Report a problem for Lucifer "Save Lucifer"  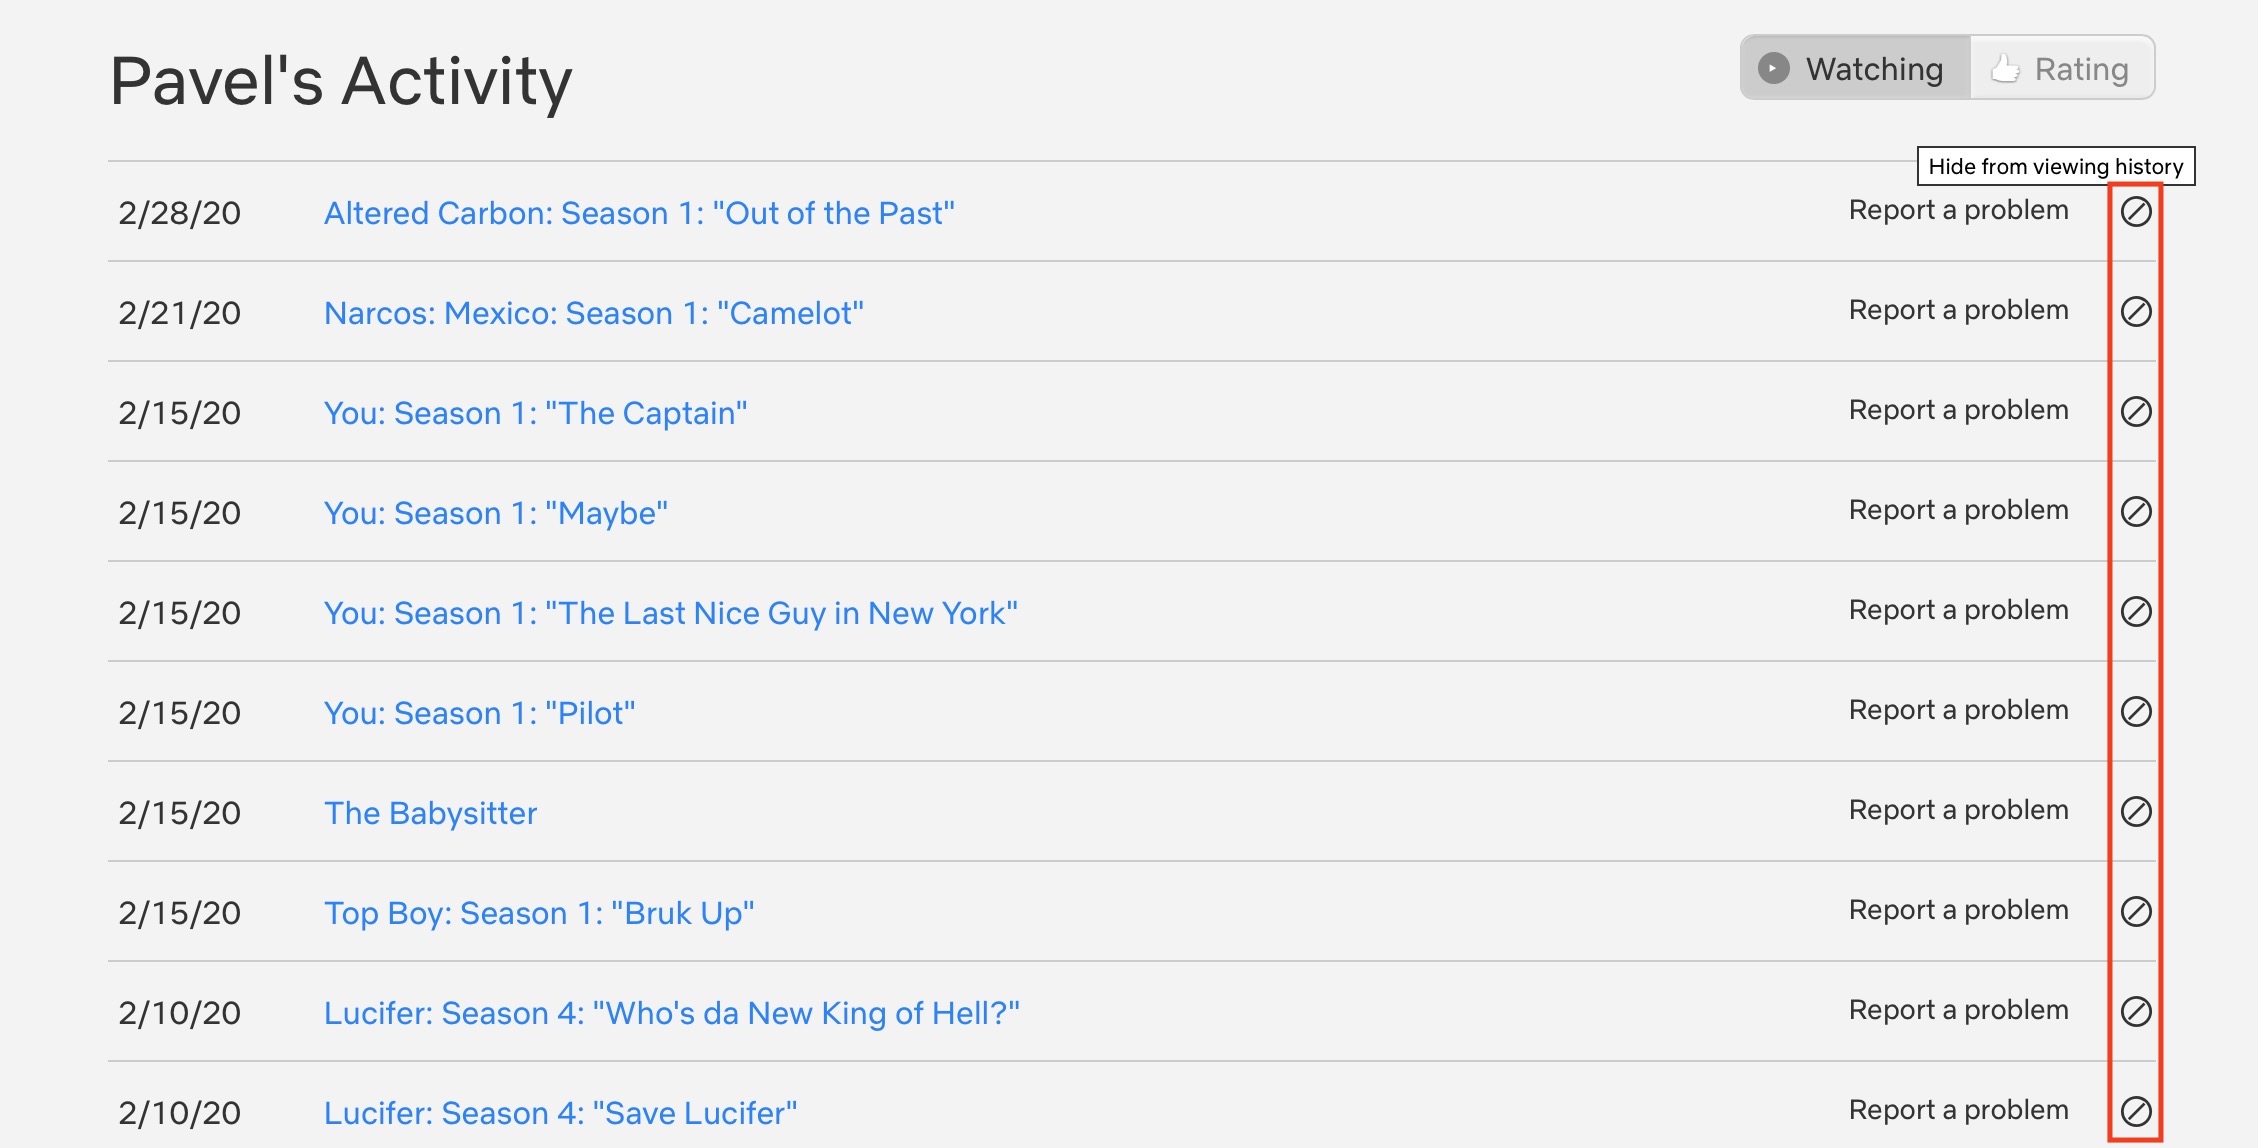coord(1958,1110)
